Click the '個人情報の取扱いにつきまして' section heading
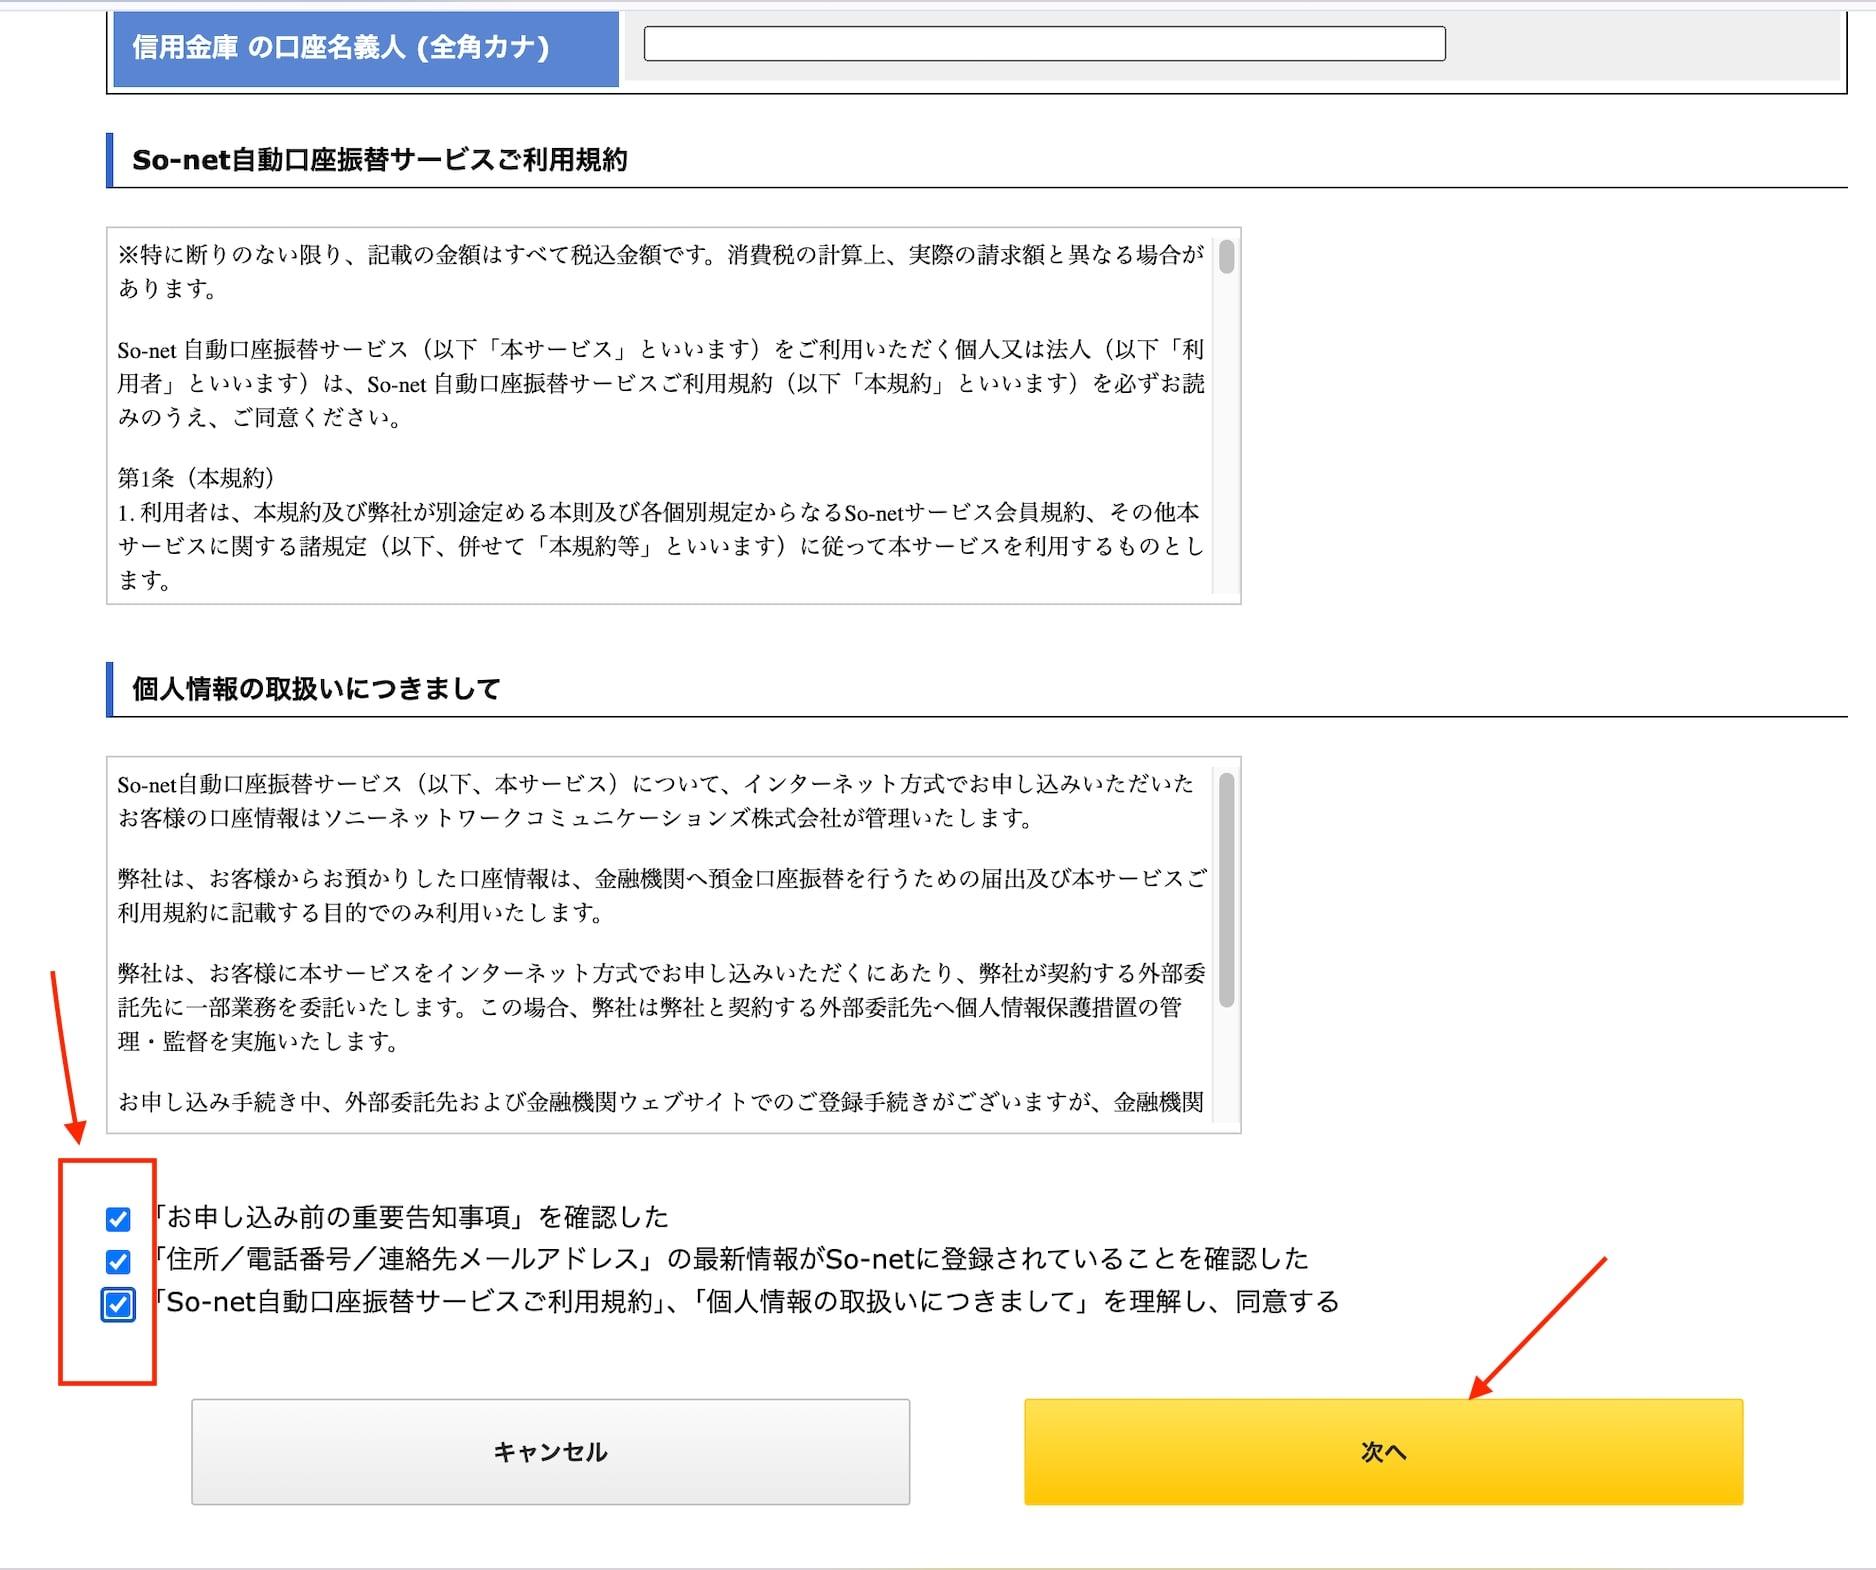The width and height of the screenshot is (1876, 1570). 316,689
